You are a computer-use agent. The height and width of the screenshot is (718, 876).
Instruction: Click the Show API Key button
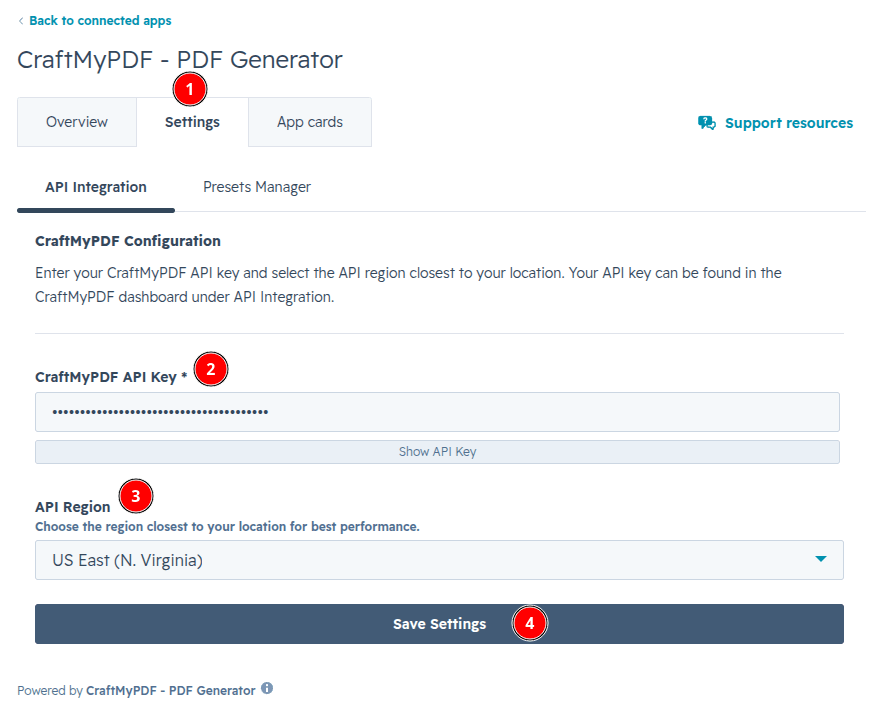coord(437,451)
